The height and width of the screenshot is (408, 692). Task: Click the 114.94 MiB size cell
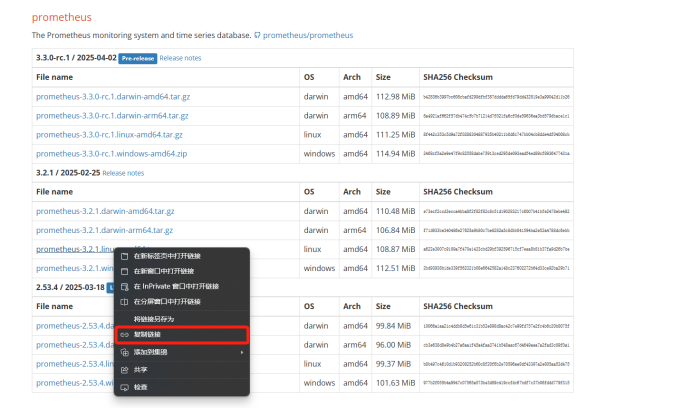[x=395, y=154]
